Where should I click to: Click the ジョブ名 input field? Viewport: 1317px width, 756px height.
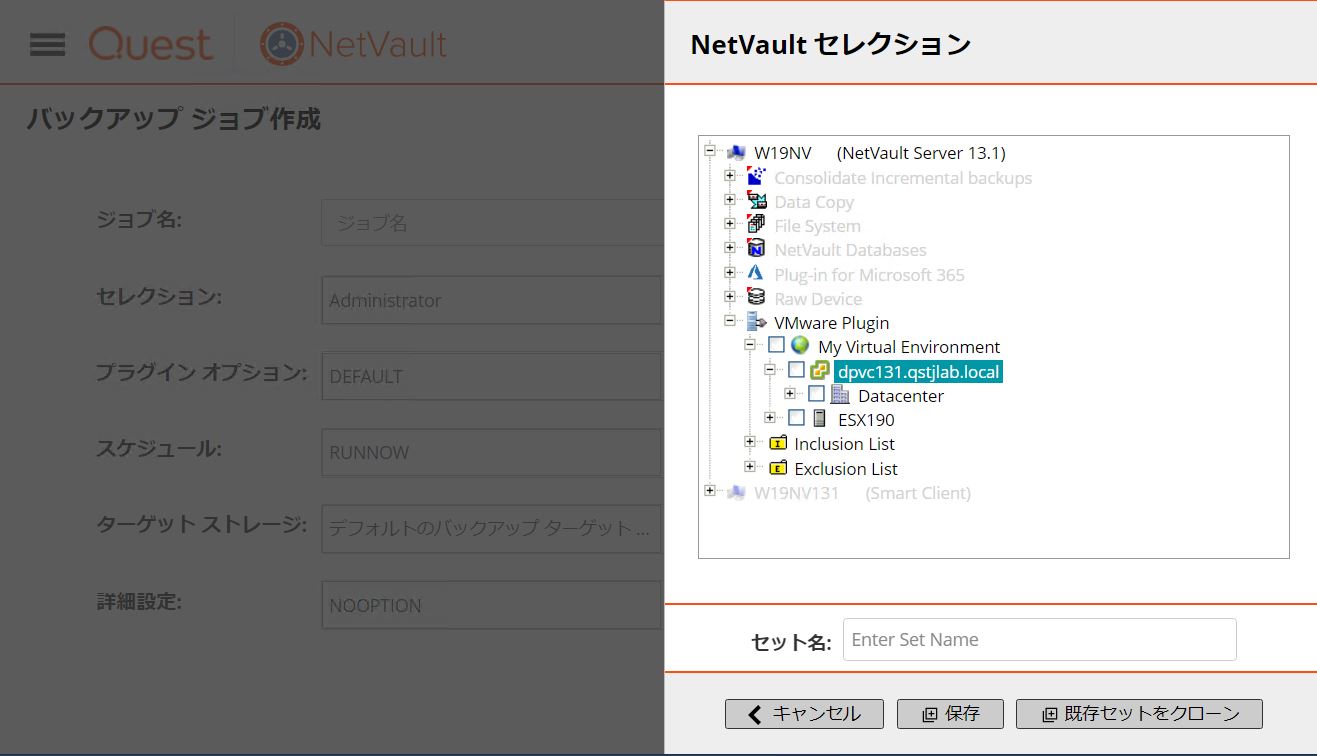(492, 223)
